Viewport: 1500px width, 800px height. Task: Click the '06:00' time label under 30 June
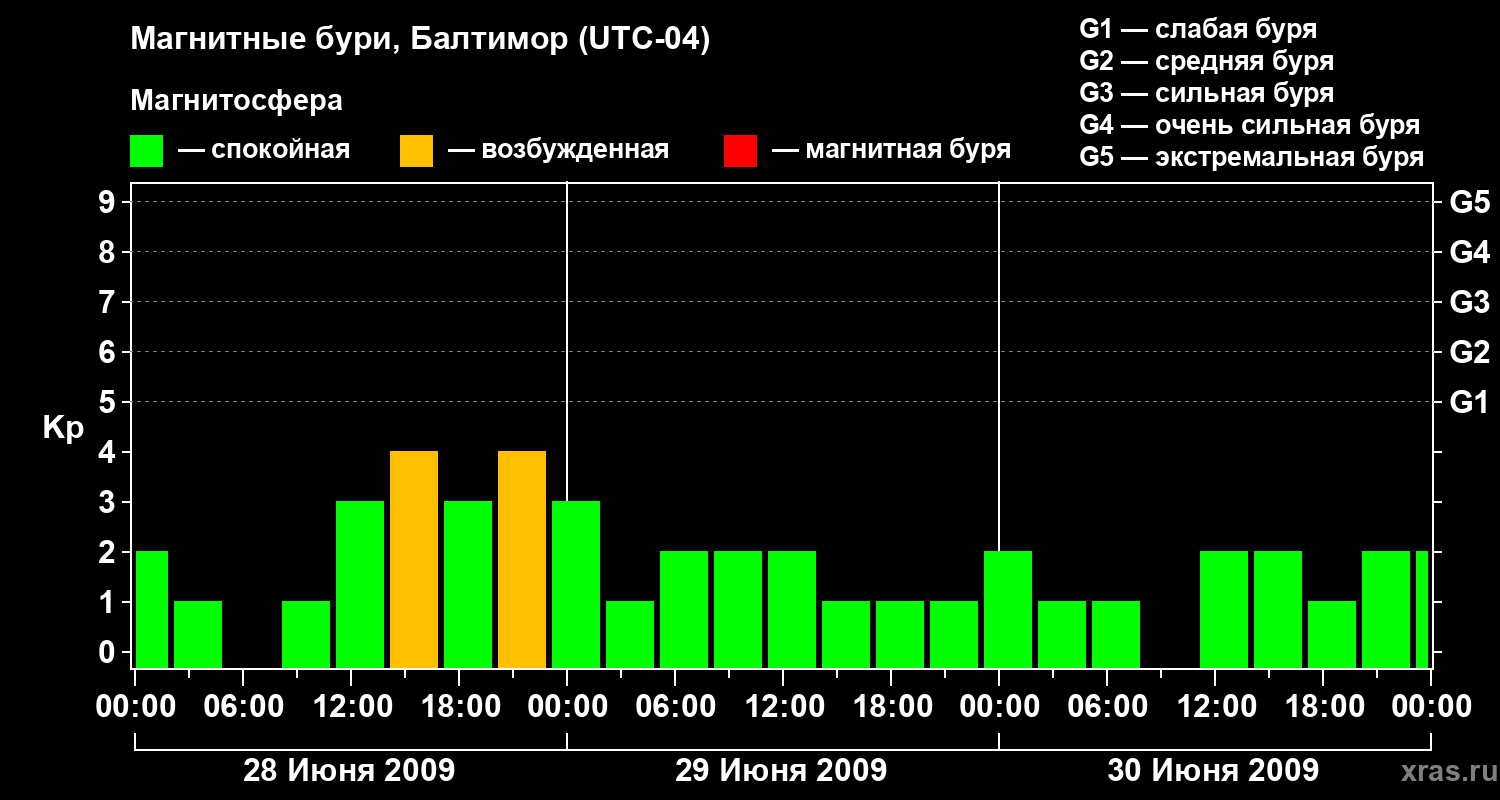click(x=1107, y=707)
